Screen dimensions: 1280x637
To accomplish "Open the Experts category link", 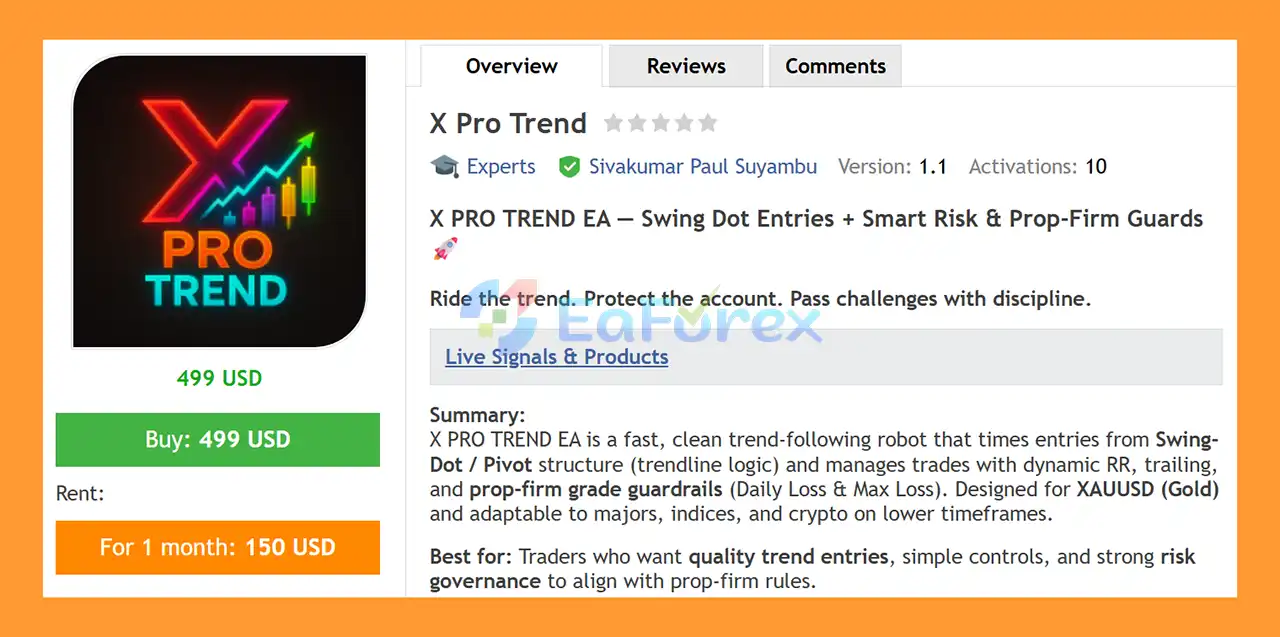I will click(501, 167).
